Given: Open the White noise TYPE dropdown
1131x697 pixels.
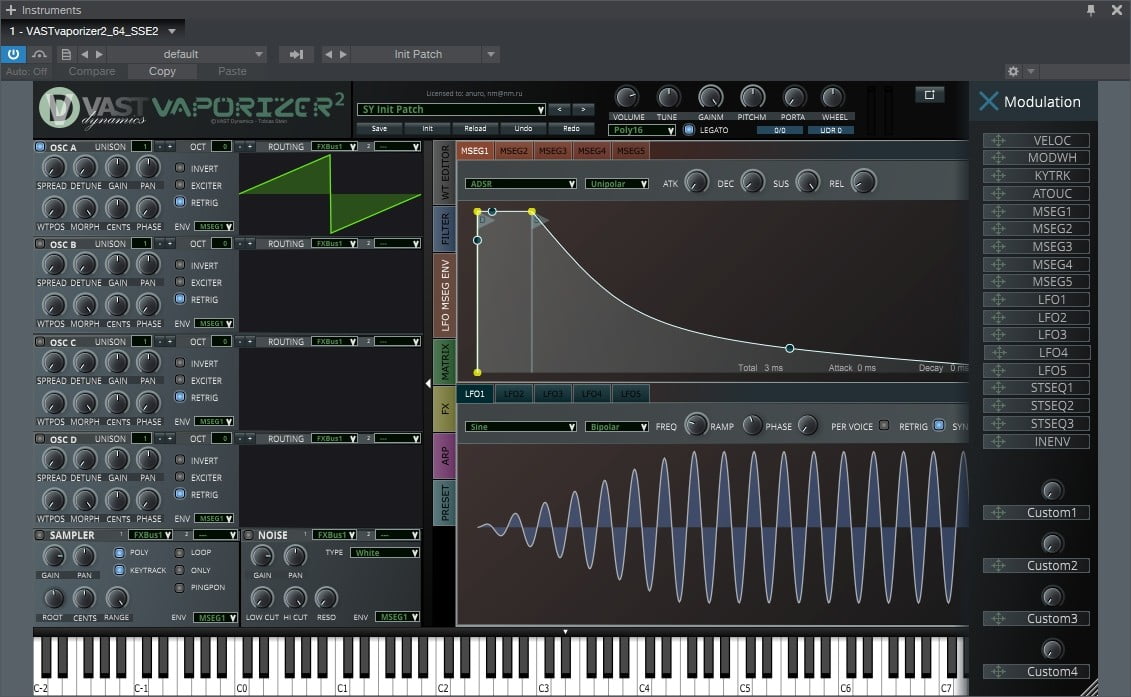Looking at the screenshot, I should [385, 553].
